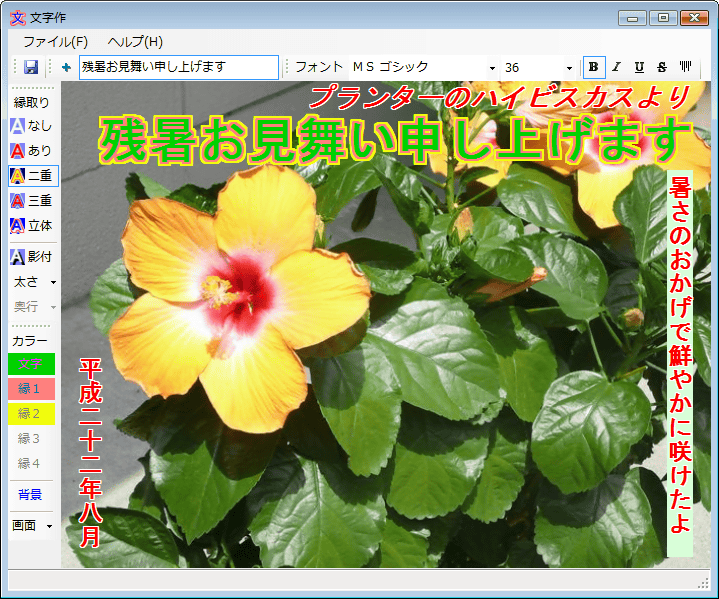The image size is (719, 599).
Task: Maximize the 文字作 window
Action: 663,18
